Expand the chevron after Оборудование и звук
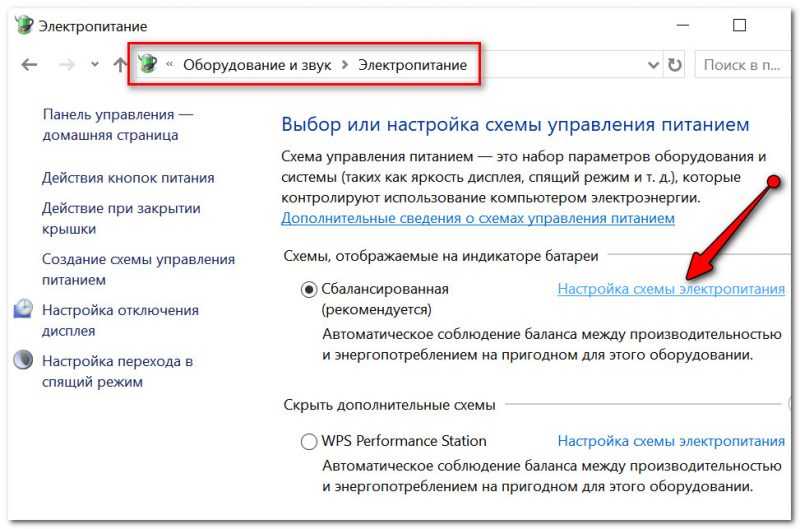The height and width of the screenshot is (529, 800). click(x=345, y=65)
